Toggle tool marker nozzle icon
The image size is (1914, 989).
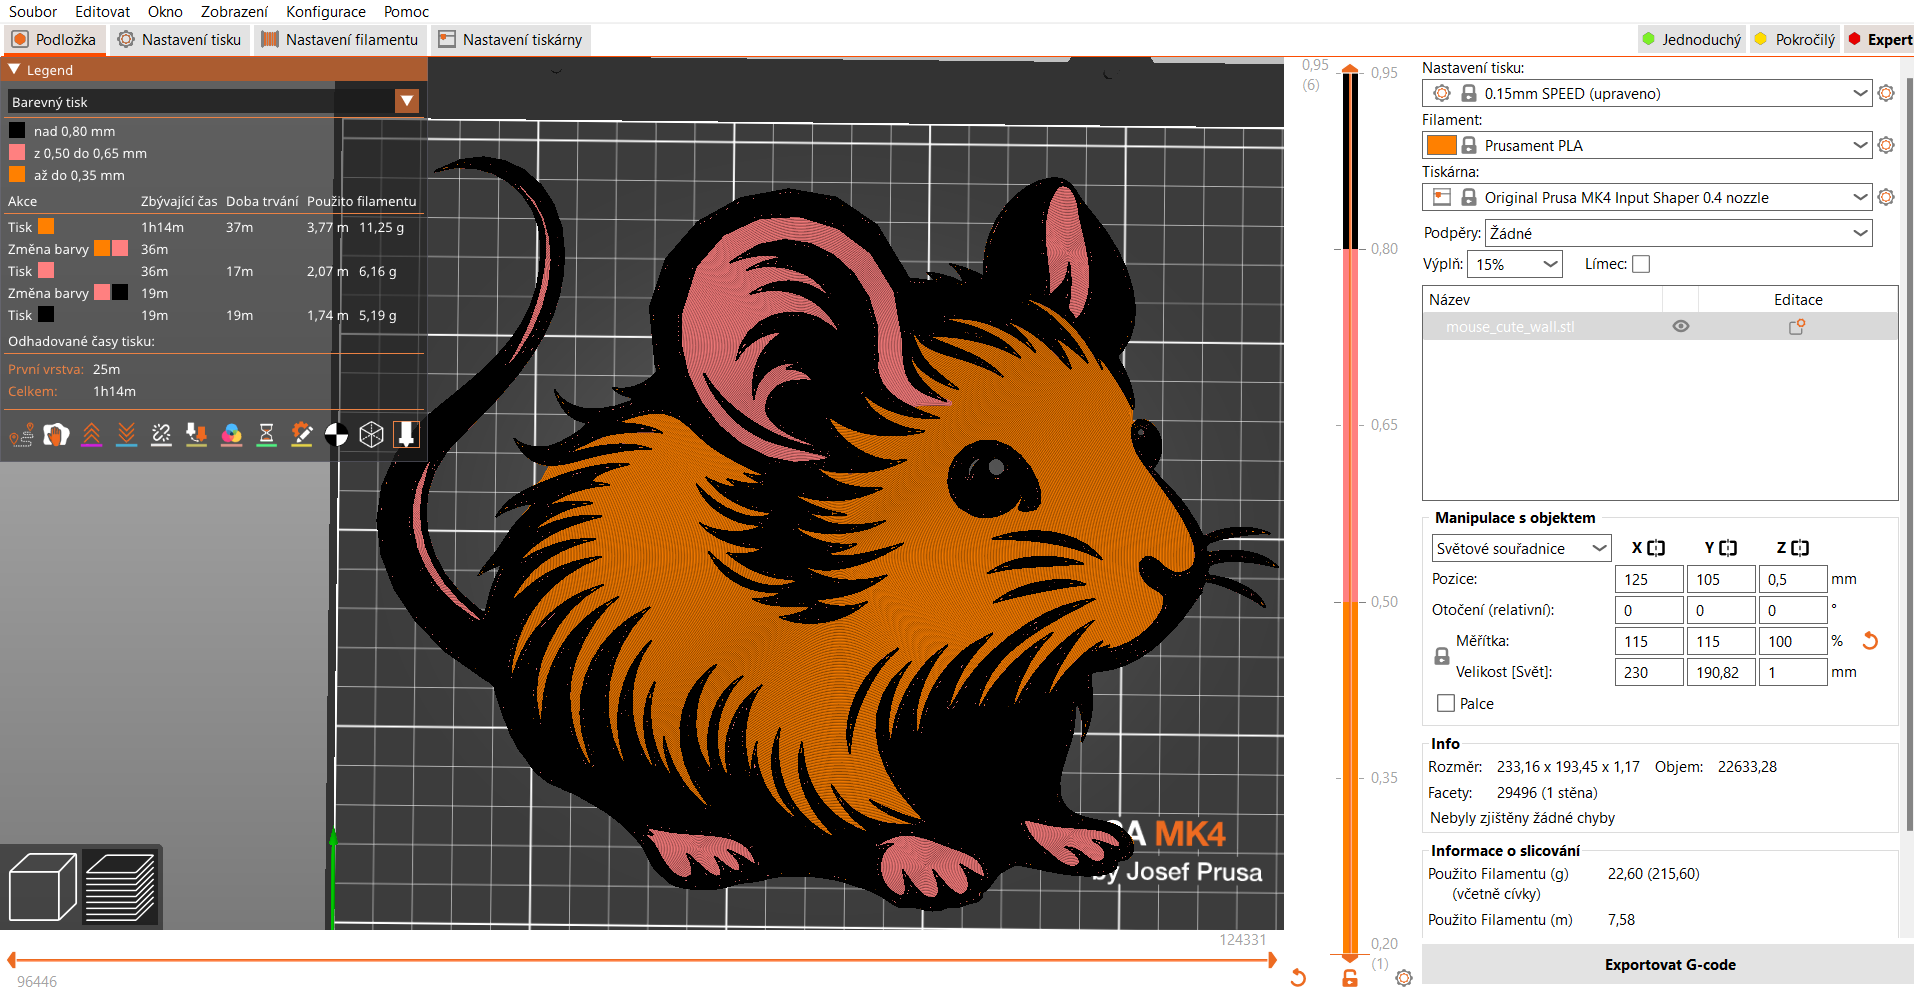[406, 435]
